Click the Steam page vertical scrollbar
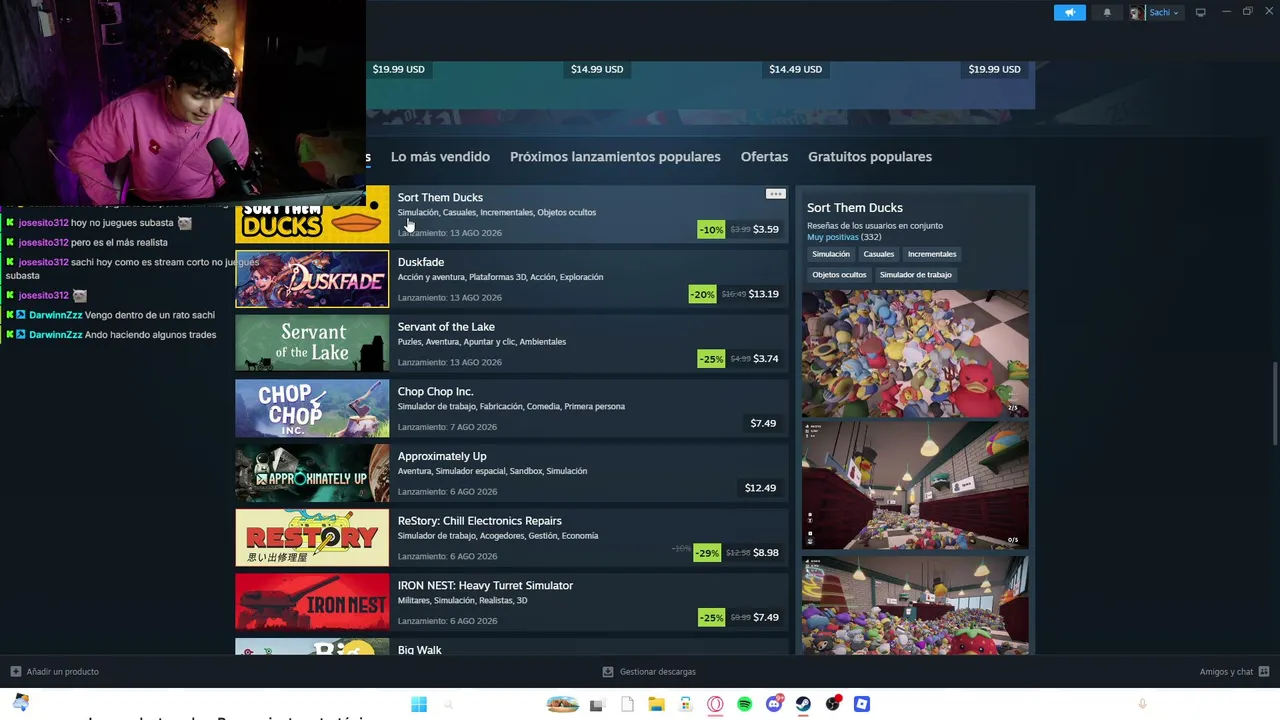This screenshot has width=1280, height=720. (1274, 405)
